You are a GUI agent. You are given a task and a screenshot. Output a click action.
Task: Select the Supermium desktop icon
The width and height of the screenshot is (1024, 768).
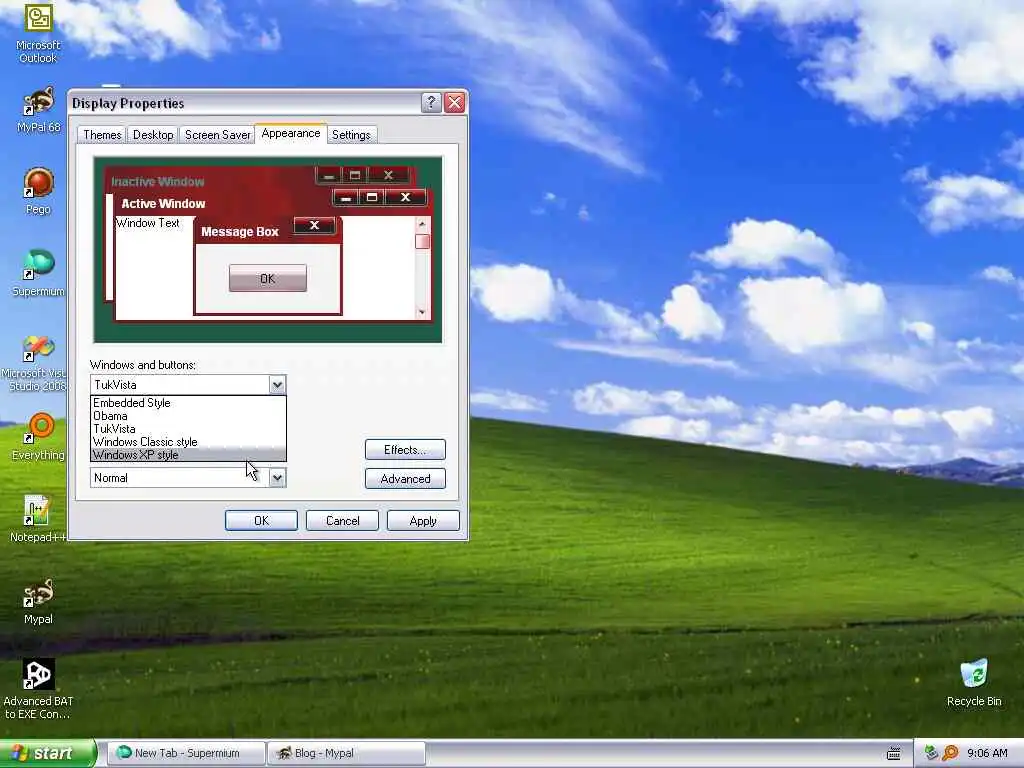(38, 273)
